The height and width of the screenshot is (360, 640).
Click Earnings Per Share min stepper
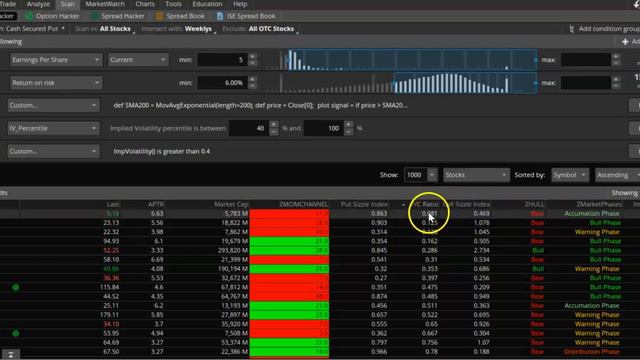[253, 60]
